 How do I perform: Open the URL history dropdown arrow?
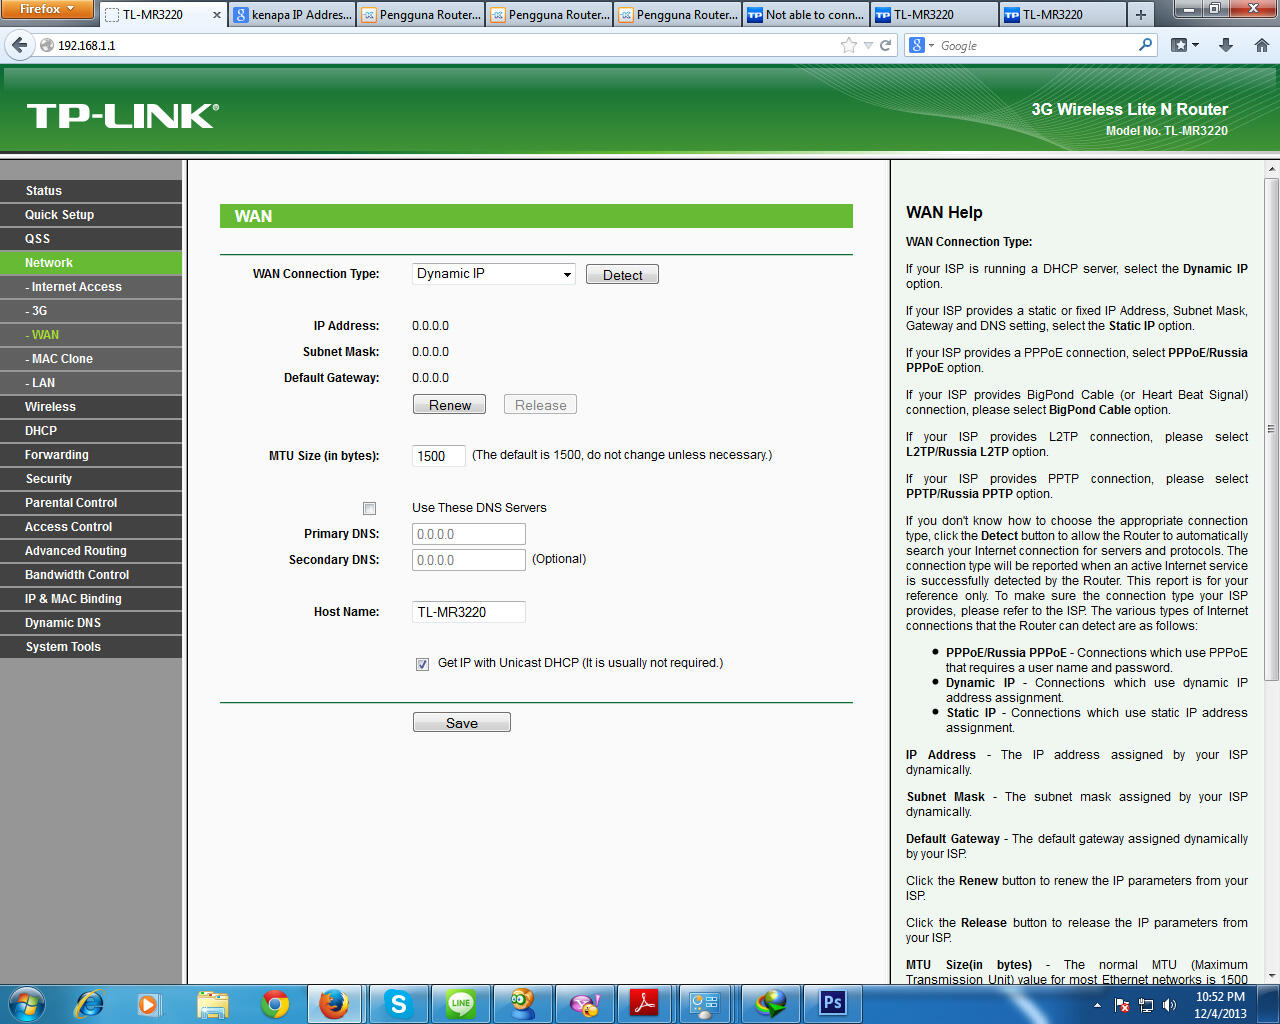[868, 46]
